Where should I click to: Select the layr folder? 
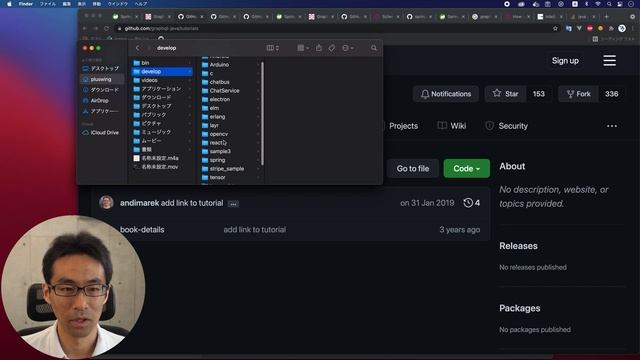pyautogui.click(x=230, y=125)
